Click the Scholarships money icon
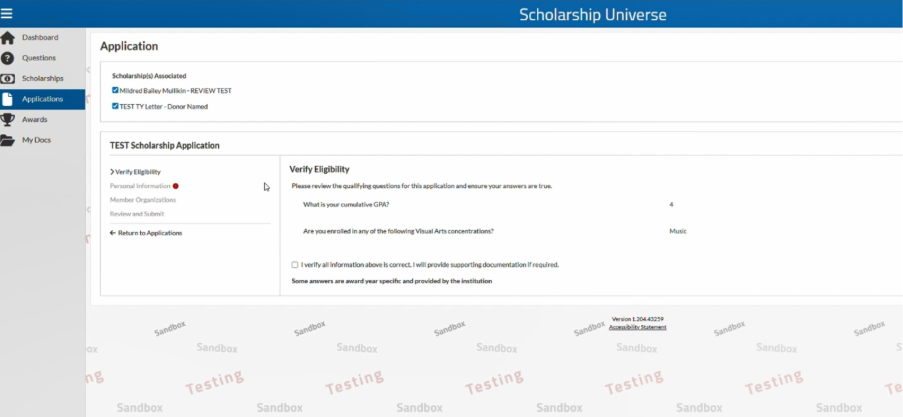 coord(7,79)
